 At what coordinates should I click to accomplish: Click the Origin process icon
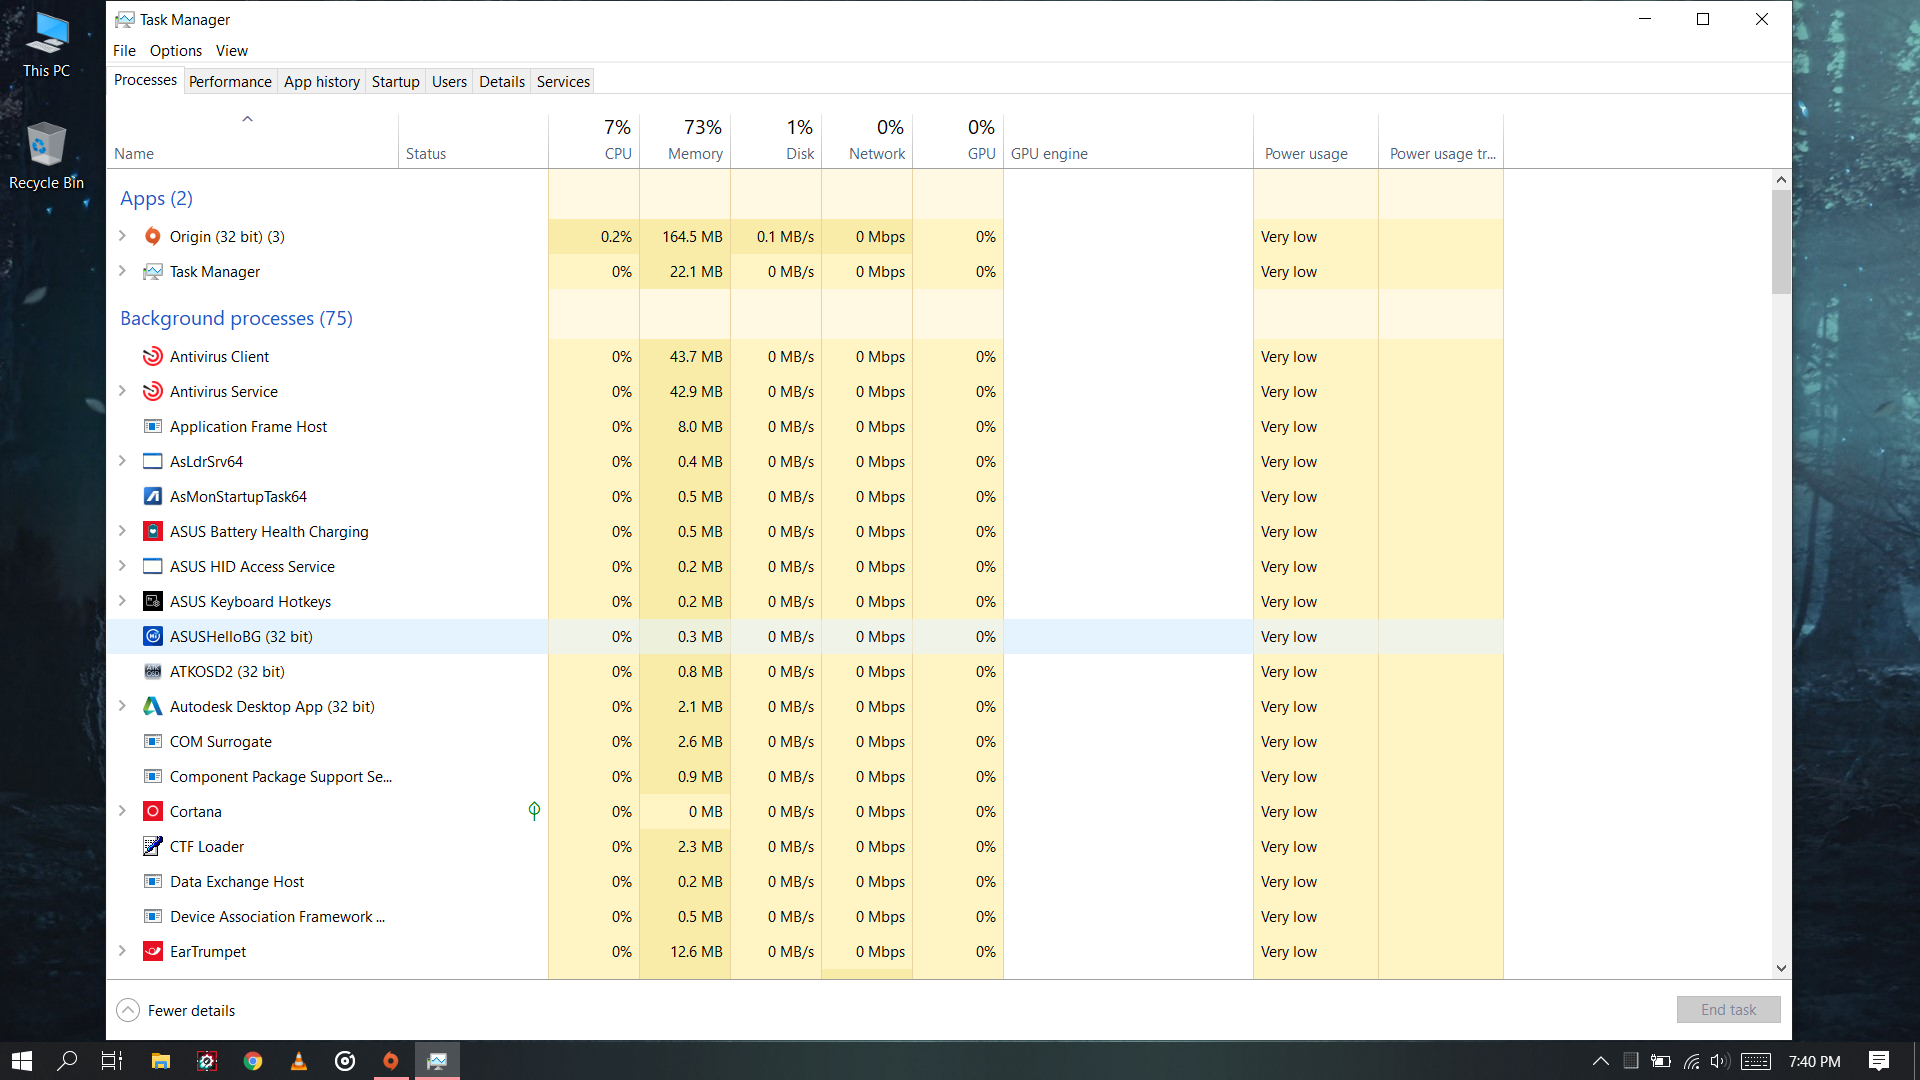click(x=152, y=237)
